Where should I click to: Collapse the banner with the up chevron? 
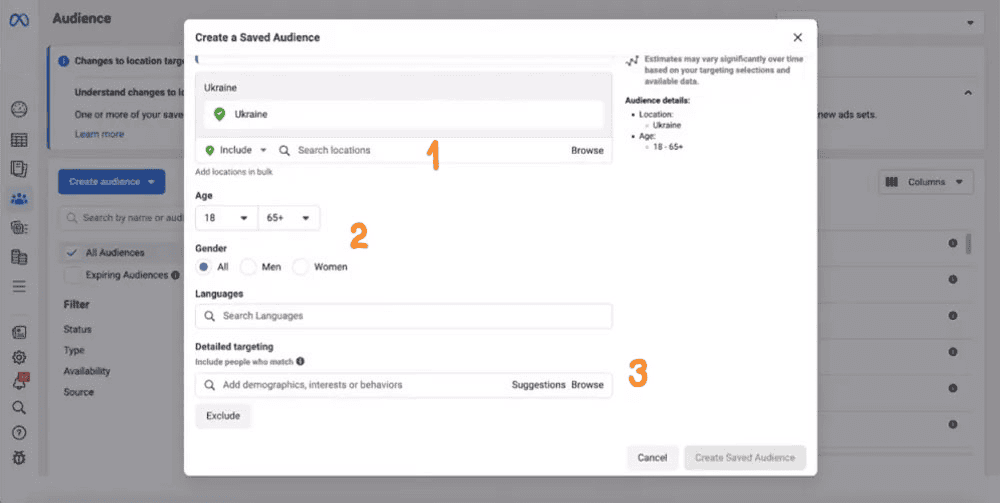point(968,92)
